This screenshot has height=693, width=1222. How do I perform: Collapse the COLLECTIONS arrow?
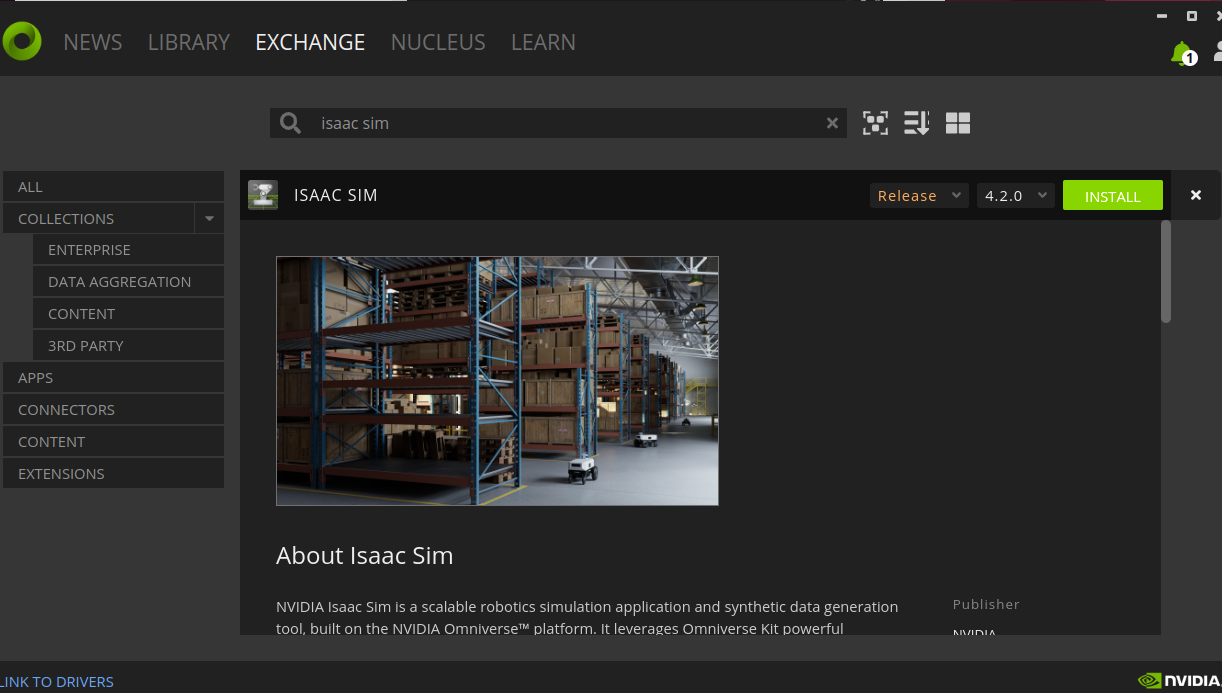pos(209,219)
